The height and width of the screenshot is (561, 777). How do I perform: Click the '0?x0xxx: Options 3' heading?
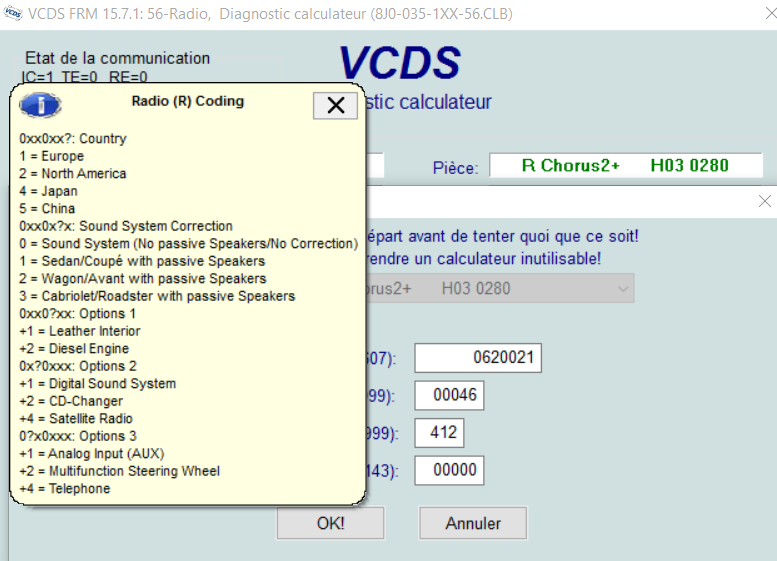(78, 436)
